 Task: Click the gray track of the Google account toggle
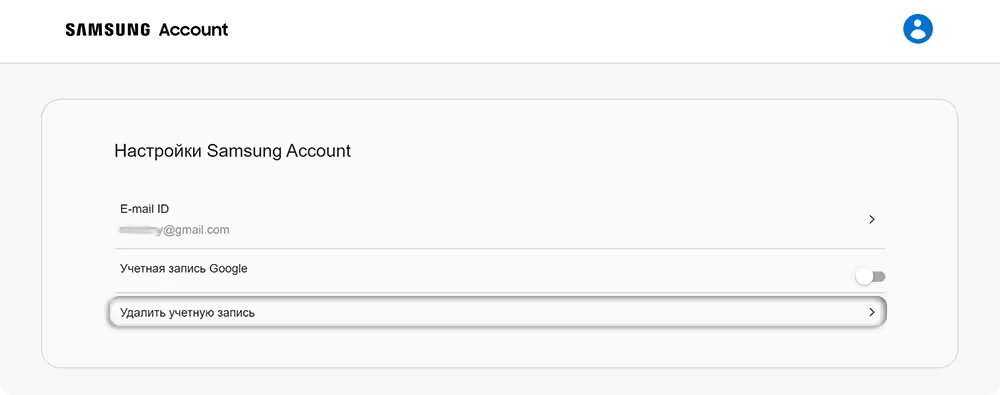point(879,276)
